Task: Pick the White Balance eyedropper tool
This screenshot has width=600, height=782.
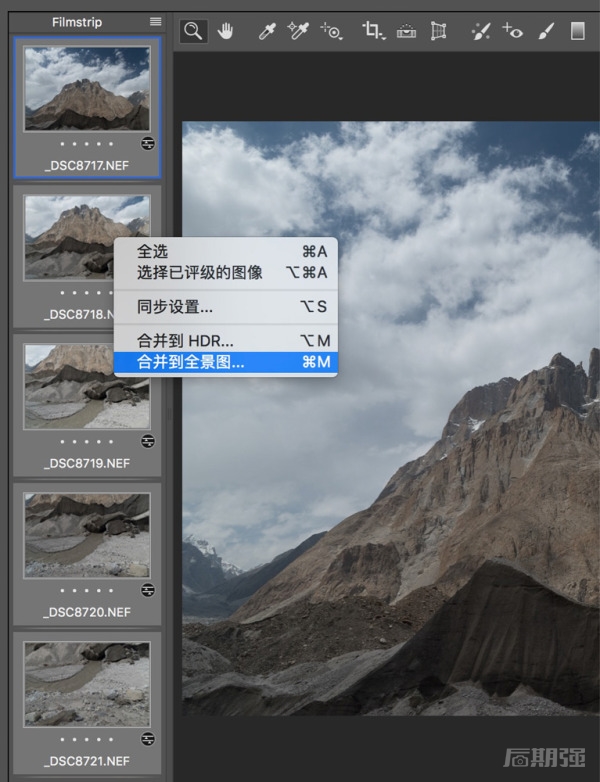Action: tap(267, 31)
